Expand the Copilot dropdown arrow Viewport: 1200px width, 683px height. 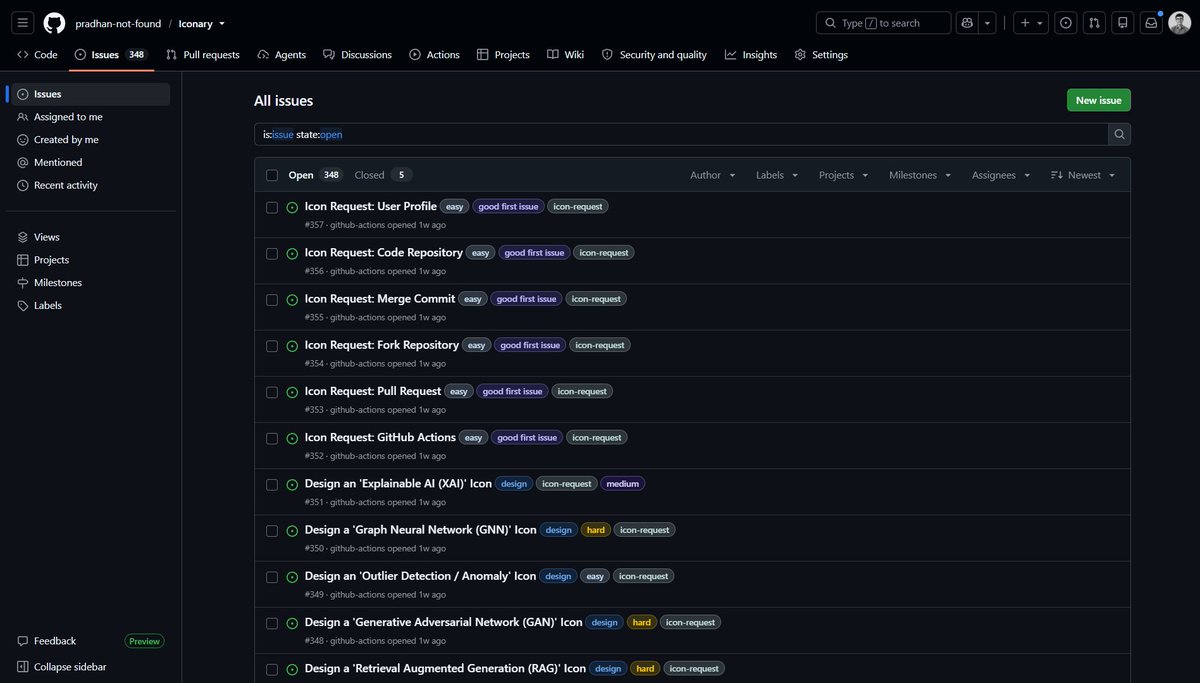point(988,23)
